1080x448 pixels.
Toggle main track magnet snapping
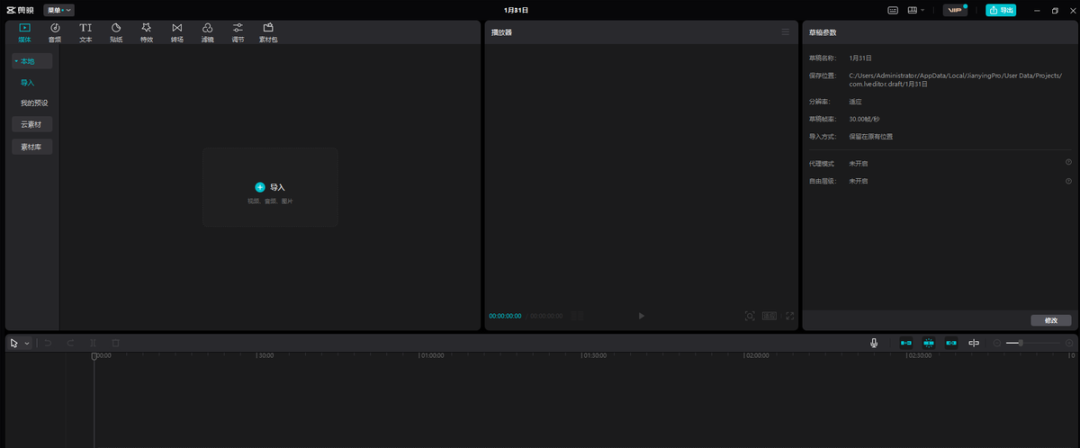(906, 343)
